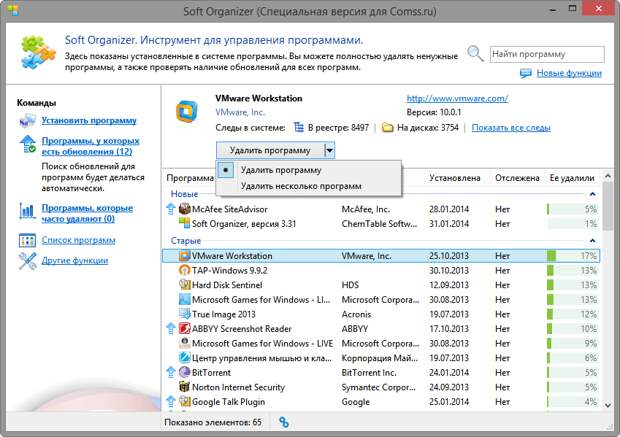620x437 pixels.
Task: Click the Показано элементов: 65 status text
Action: pos(213,422)
